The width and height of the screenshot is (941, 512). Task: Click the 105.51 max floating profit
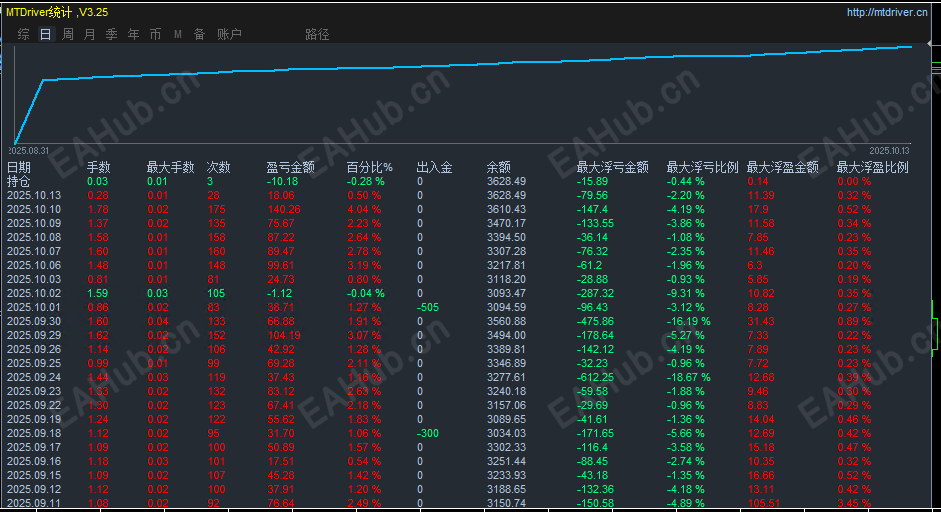pos(764,504)
